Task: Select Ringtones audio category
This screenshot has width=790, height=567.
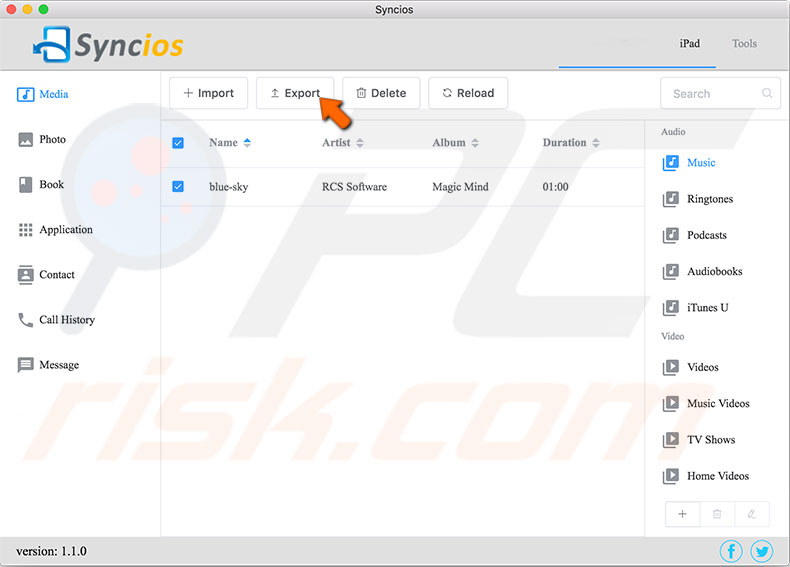Action: tap(698, 199)
